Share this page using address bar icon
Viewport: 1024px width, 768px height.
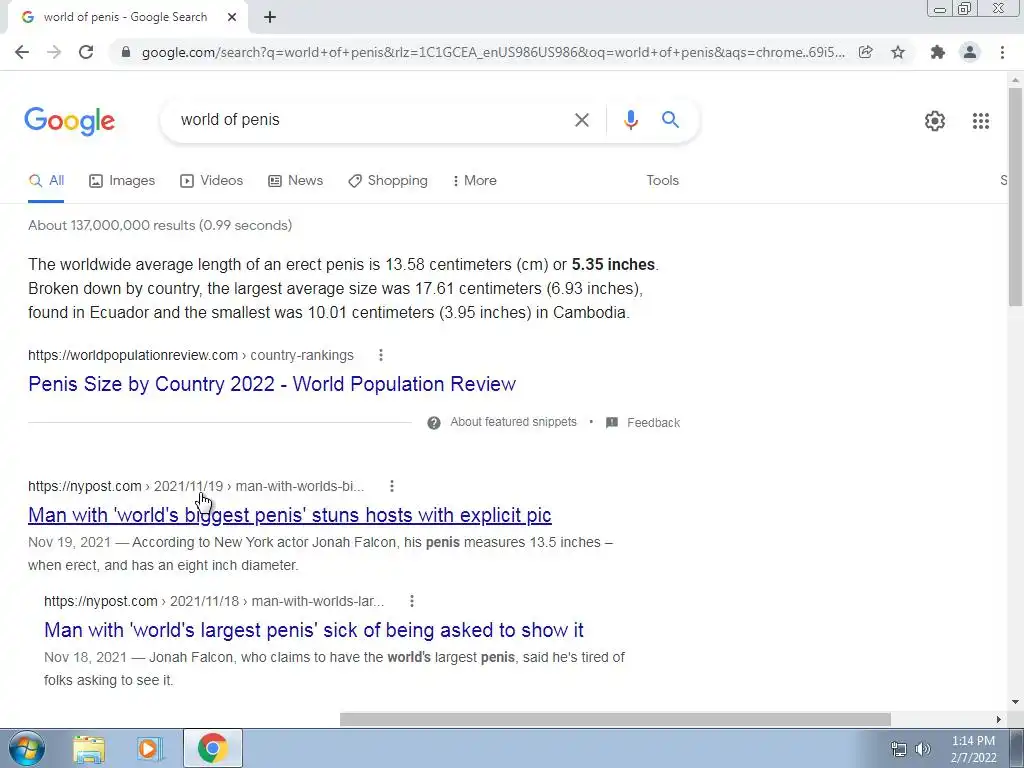coord(865,52)
